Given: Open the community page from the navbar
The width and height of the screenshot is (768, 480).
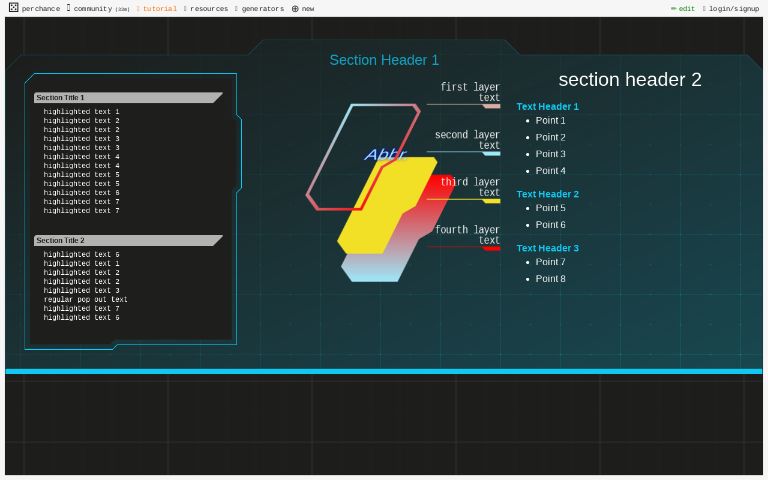Looking at the screenshot, I should point(92,9).
